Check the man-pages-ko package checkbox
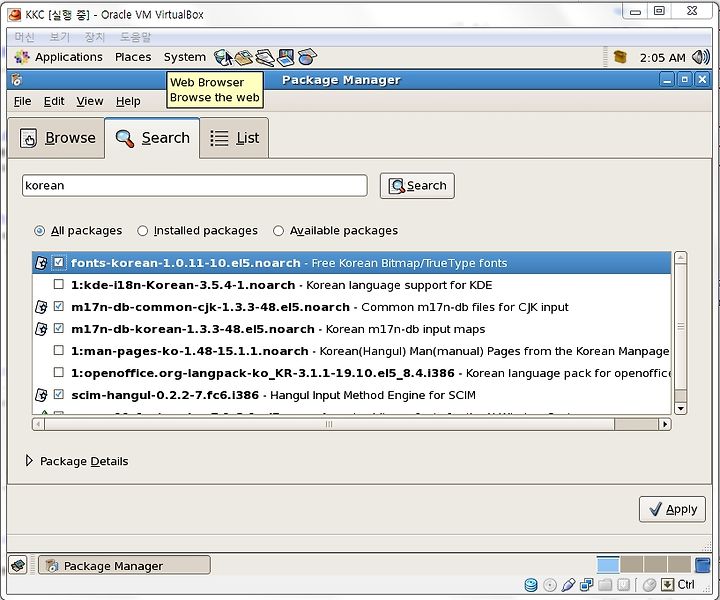The height and width of the screenshot is (600, 720). pyautogui.click(x=58, y=350)
